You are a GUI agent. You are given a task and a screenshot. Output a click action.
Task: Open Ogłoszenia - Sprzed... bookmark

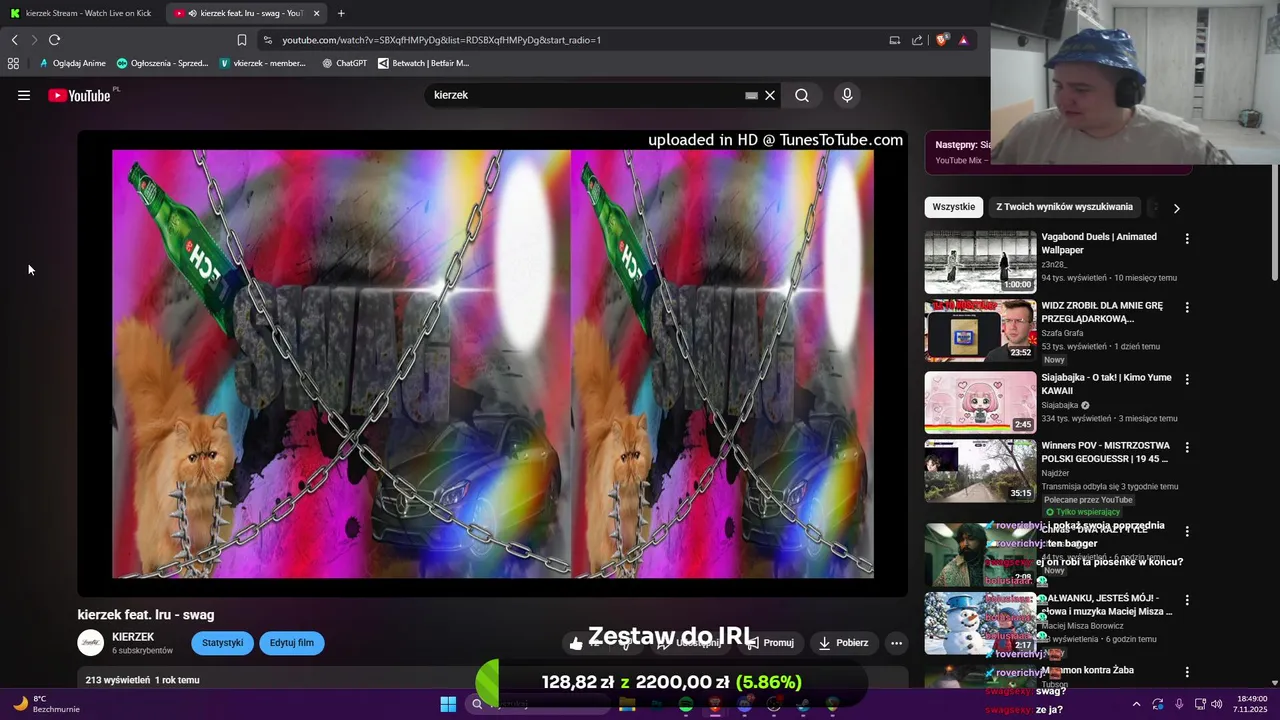click(162, 63)
